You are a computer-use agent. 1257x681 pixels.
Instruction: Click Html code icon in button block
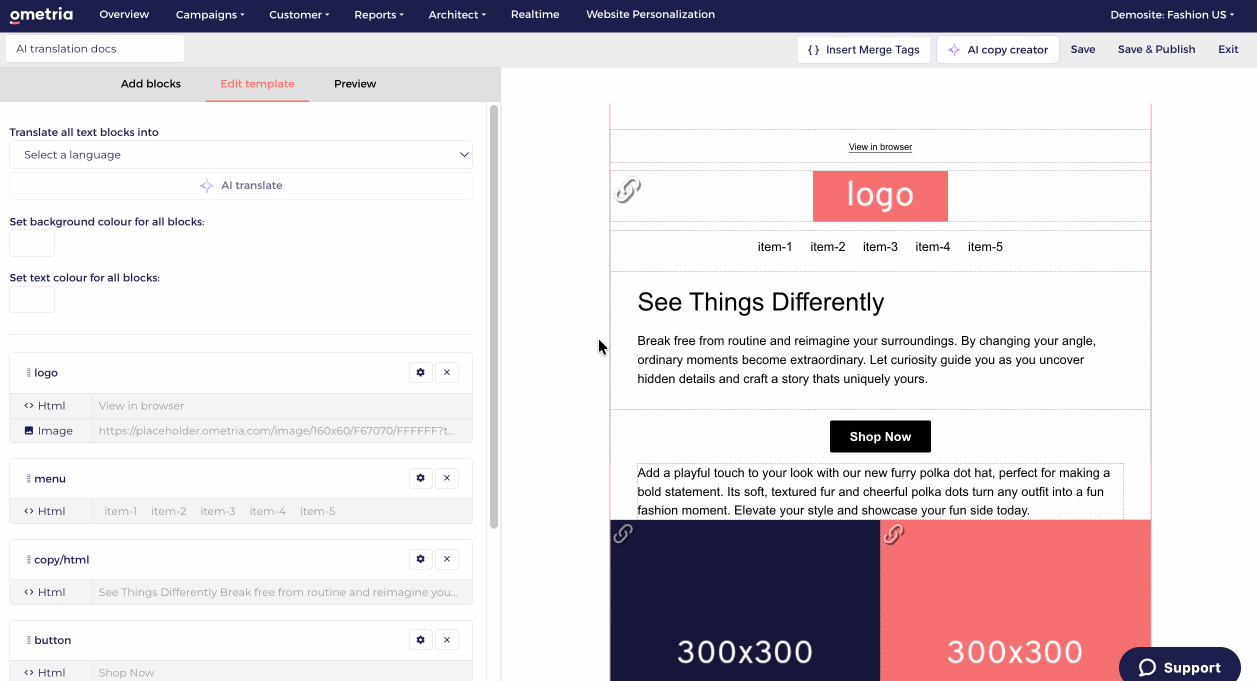(x=29, y=673)
